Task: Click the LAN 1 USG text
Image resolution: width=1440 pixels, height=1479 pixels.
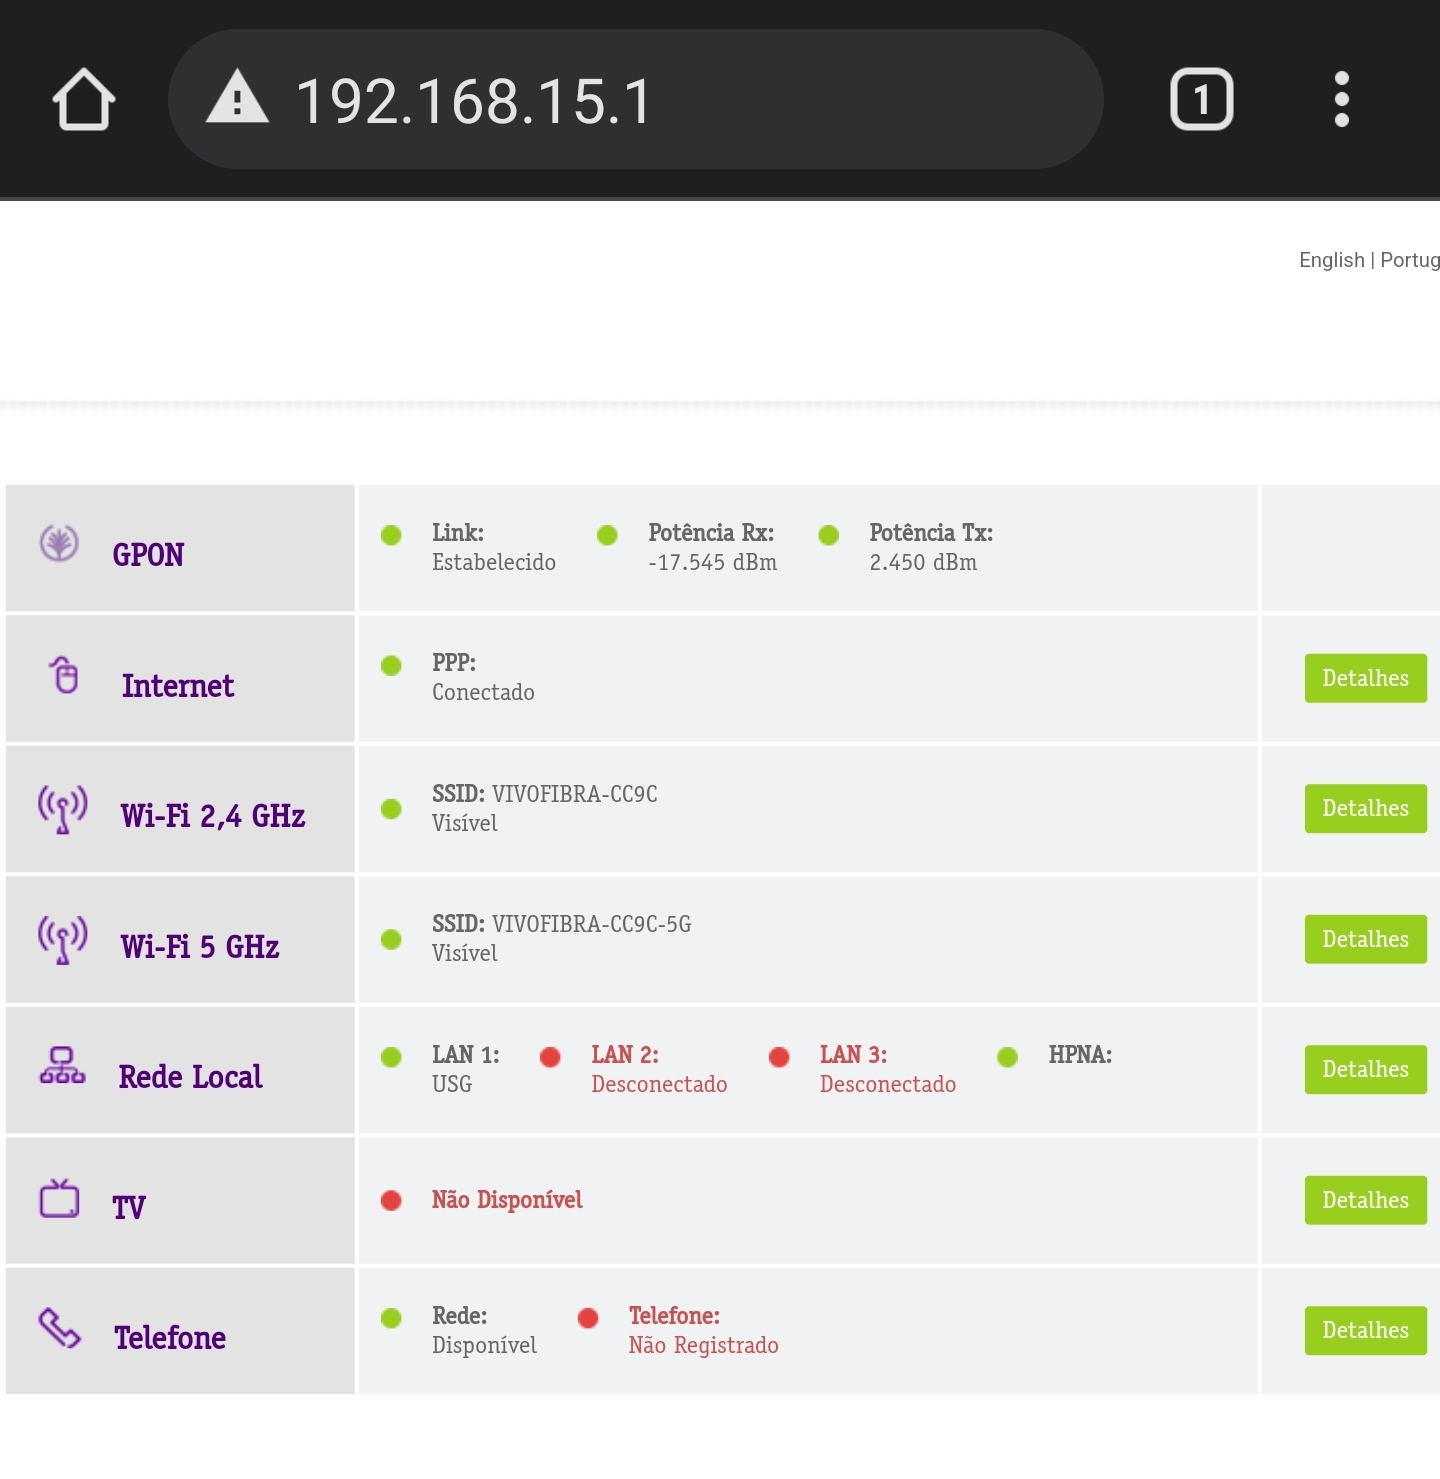Action: tap(452, 1084)
